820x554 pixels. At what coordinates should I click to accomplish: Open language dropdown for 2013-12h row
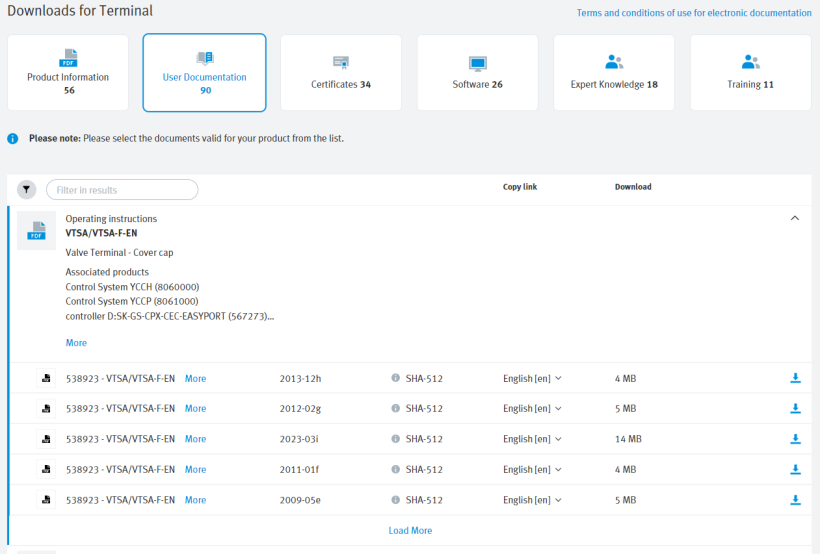(x=532, y=378)
